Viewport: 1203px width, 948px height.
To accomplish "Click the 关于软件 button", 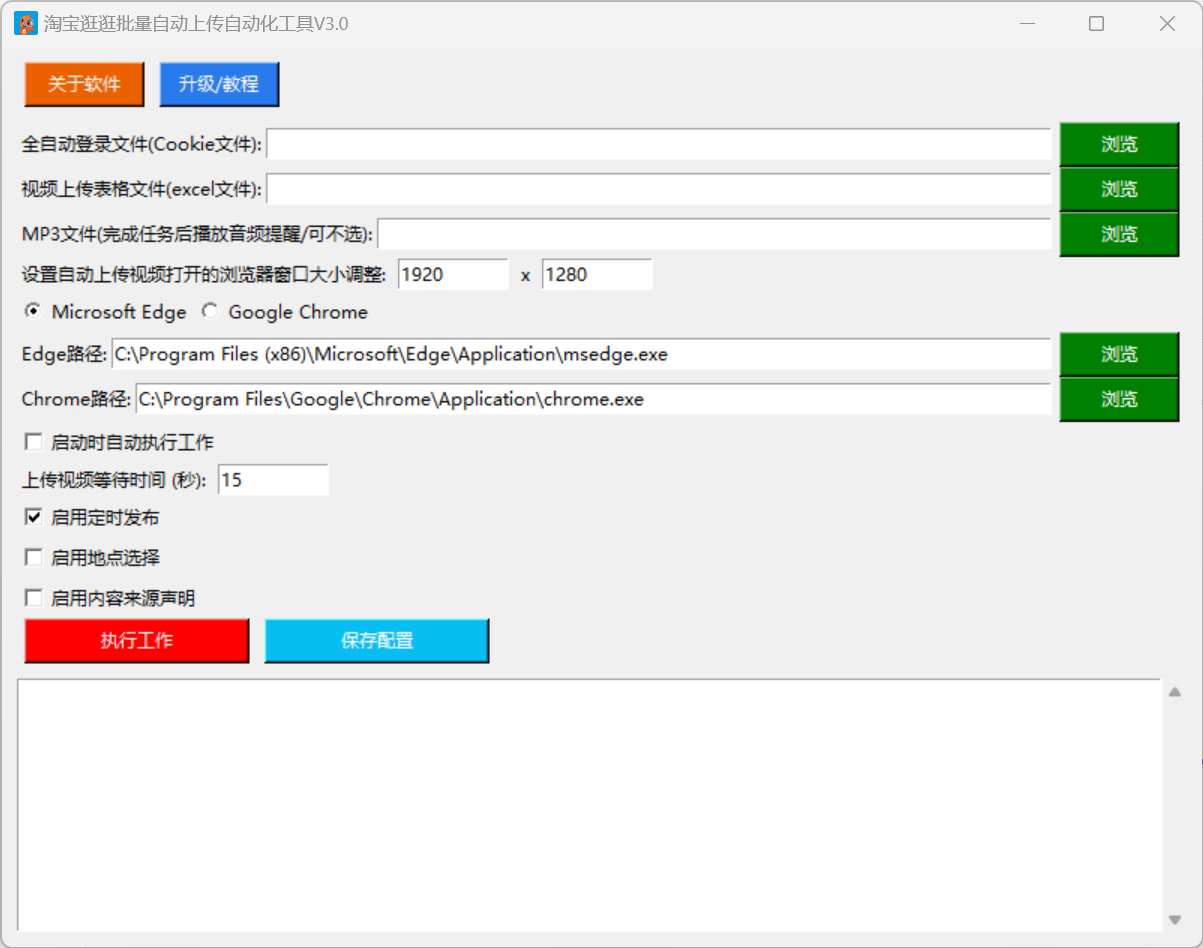I will click(x=85, y=84).
